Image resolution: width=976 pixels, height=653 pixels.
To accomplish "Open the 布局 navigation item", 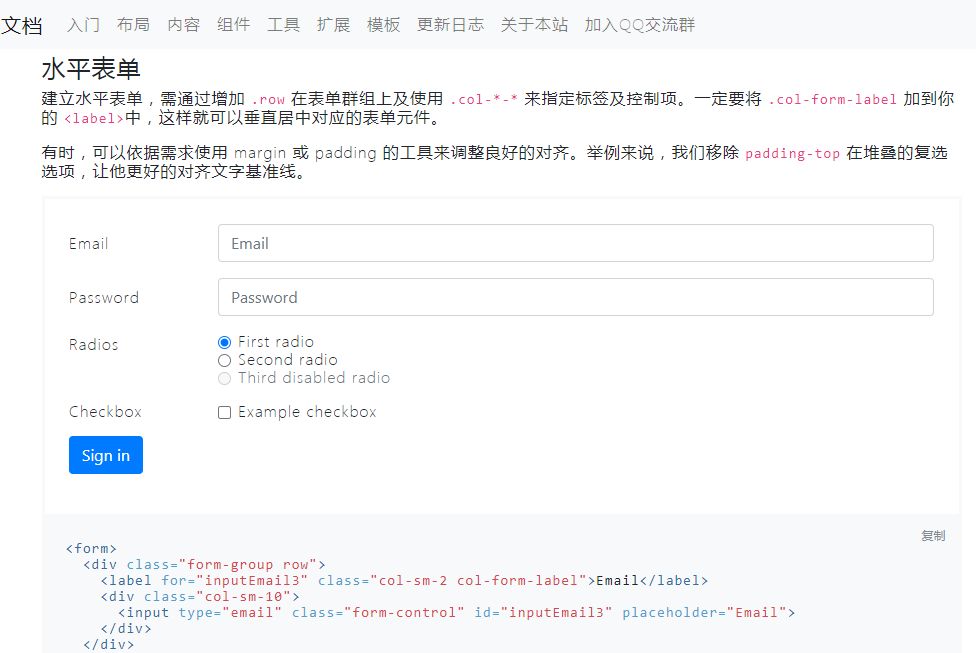I will 133,25.
